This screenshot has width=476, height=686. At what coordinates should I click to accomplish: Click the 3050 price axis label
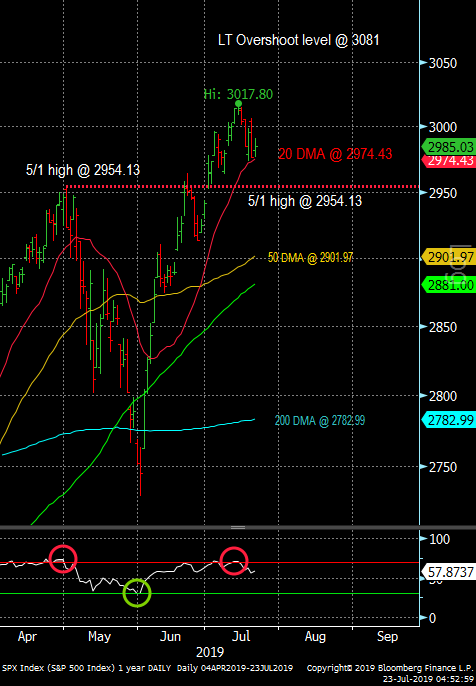pos(443,63)
